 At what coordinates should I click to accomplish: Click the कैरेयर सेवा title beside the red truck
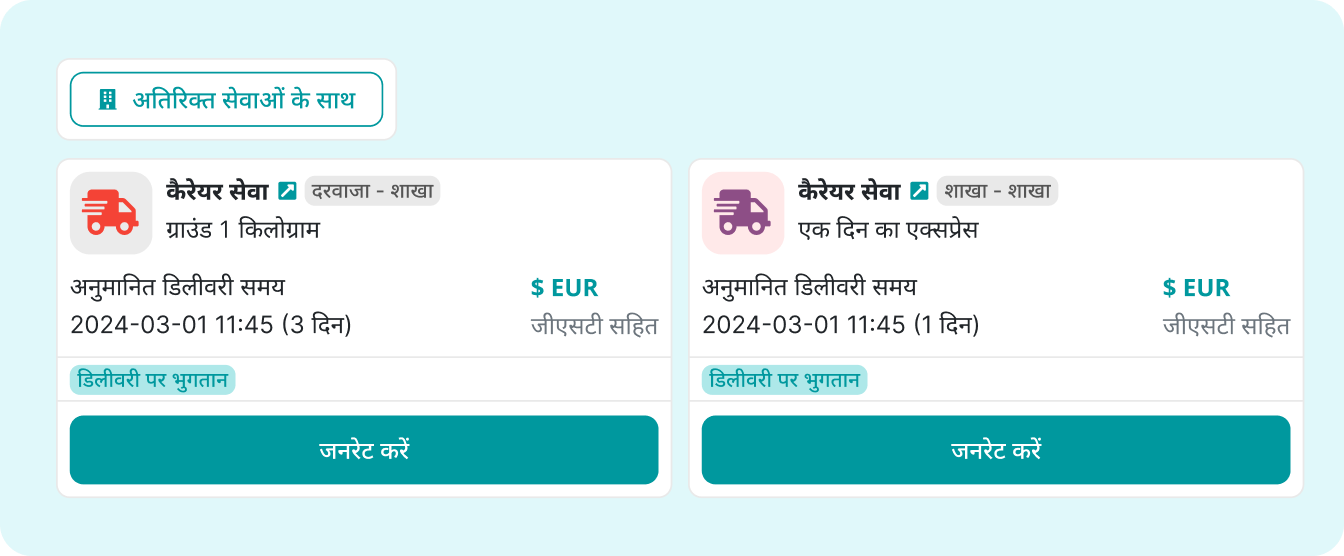point(217,191)
